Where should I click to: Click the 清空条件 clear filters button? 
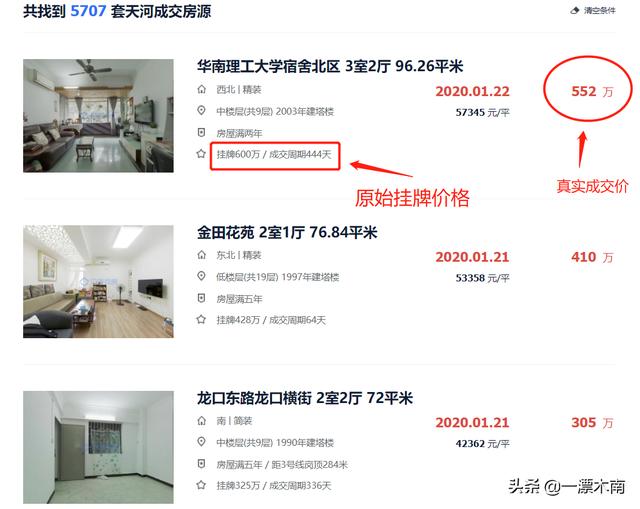pos(593,11)
